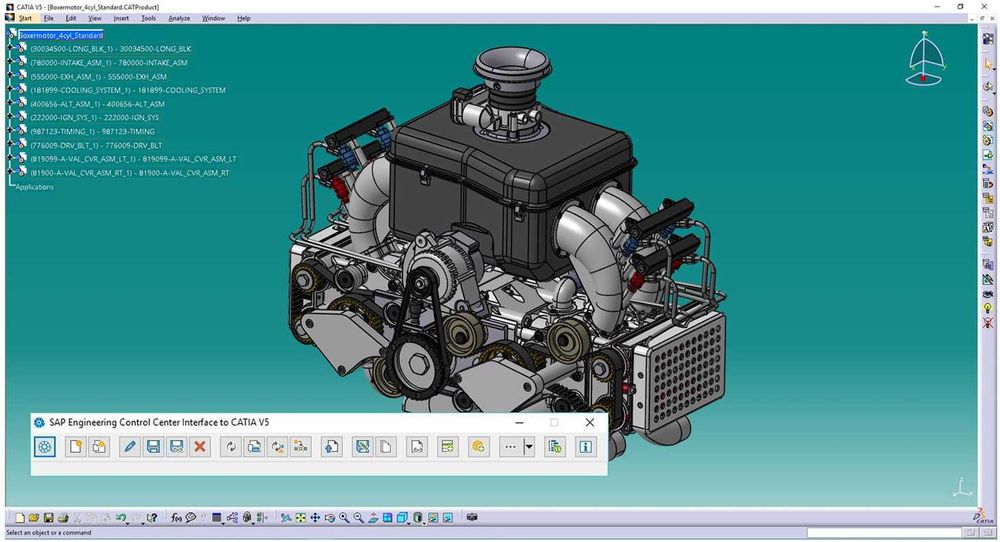Click the Isometric View cube icon
Image resolution: width=1000 pixels, height=542 pixels.
[x=402, y=518]
